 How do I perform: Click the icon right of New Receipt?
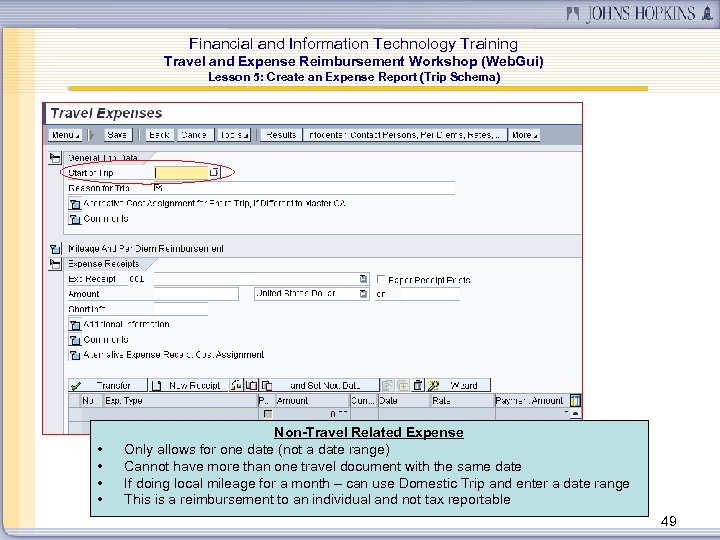[x=236, y=385]
